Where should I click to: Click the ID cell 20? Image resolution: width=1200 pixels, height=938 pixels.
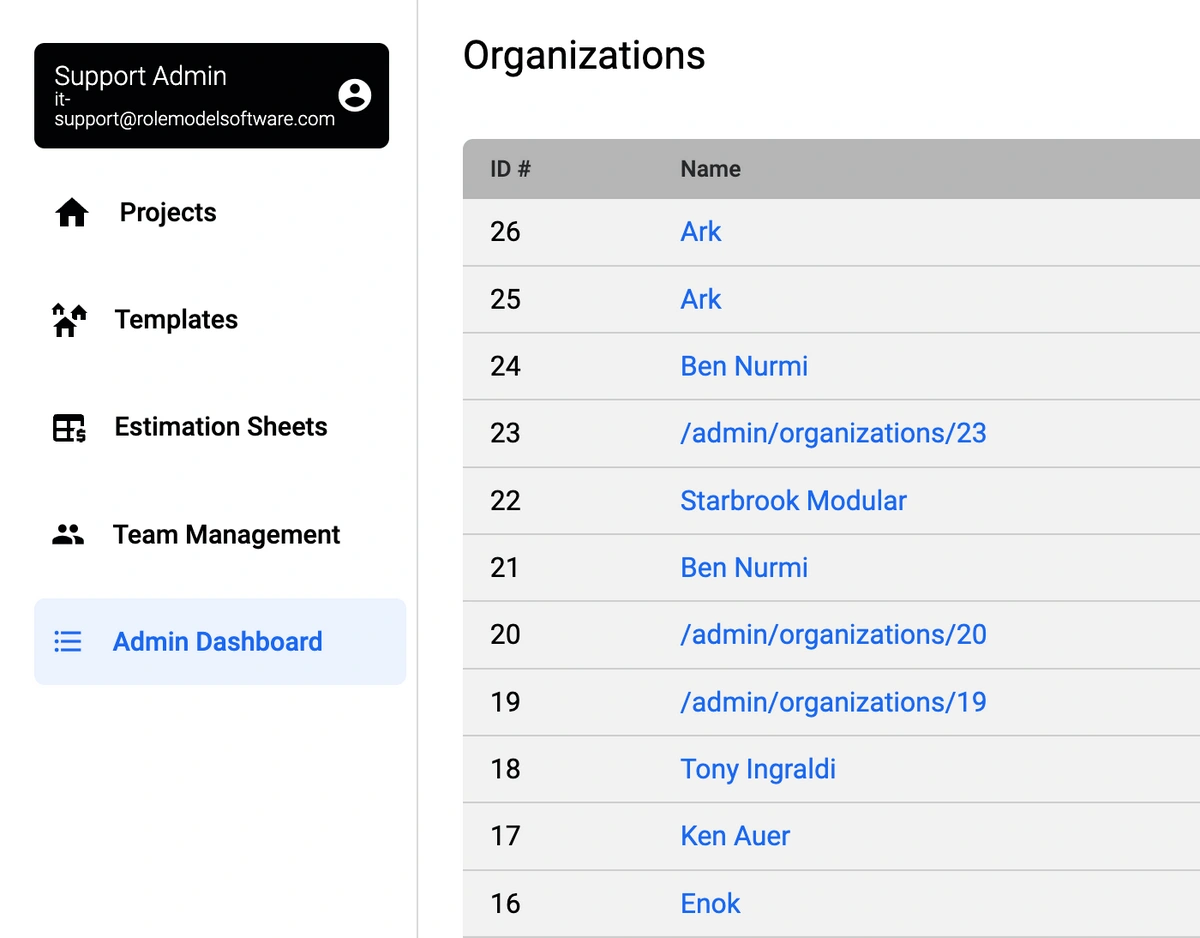(505, 634)
